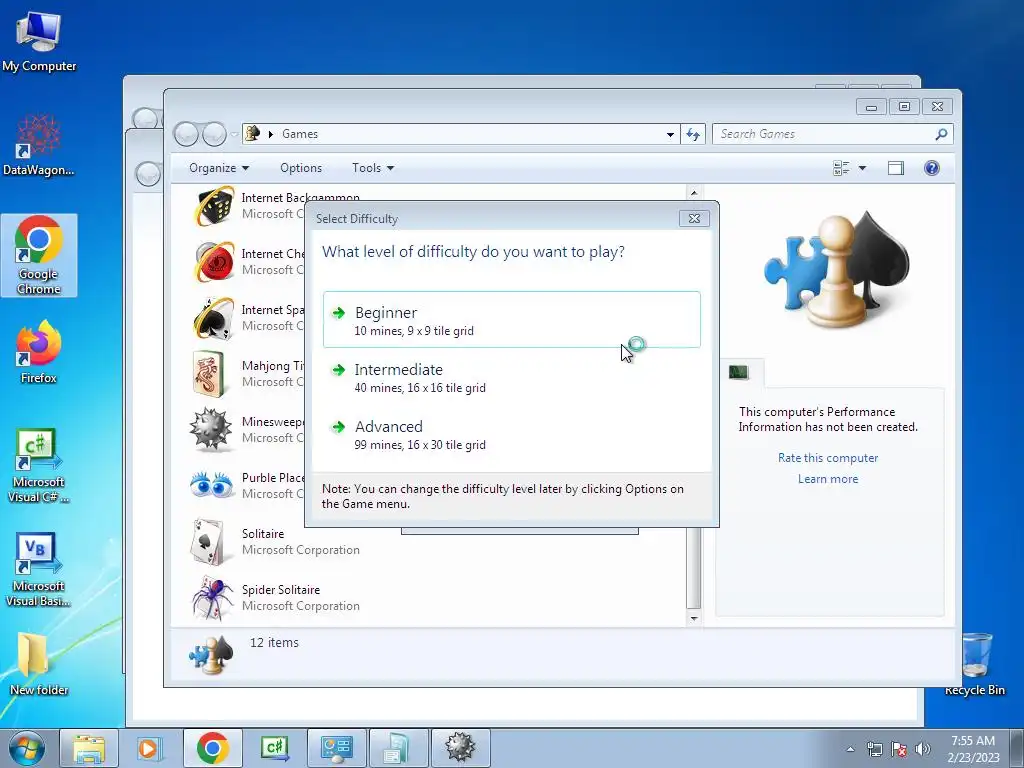Click Rate this computer link
This screenshot has height=768, width=1024.
827,458
